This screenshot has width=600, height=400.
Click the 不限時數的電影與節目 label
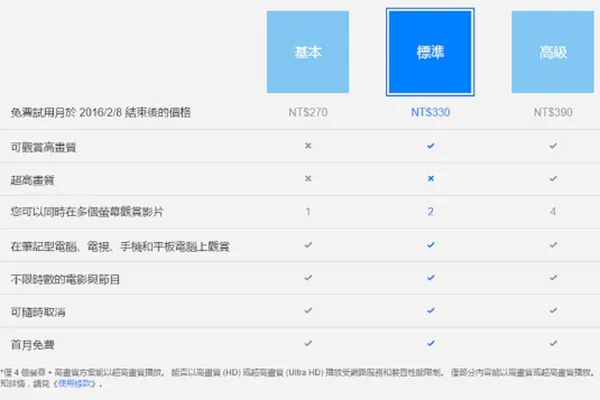65,279
